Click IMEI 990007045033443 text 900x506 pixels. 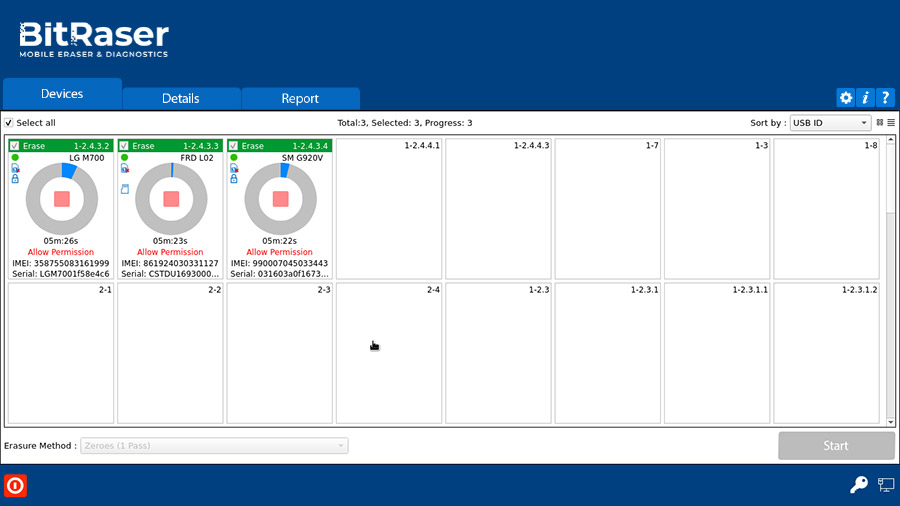click(280, 263)
